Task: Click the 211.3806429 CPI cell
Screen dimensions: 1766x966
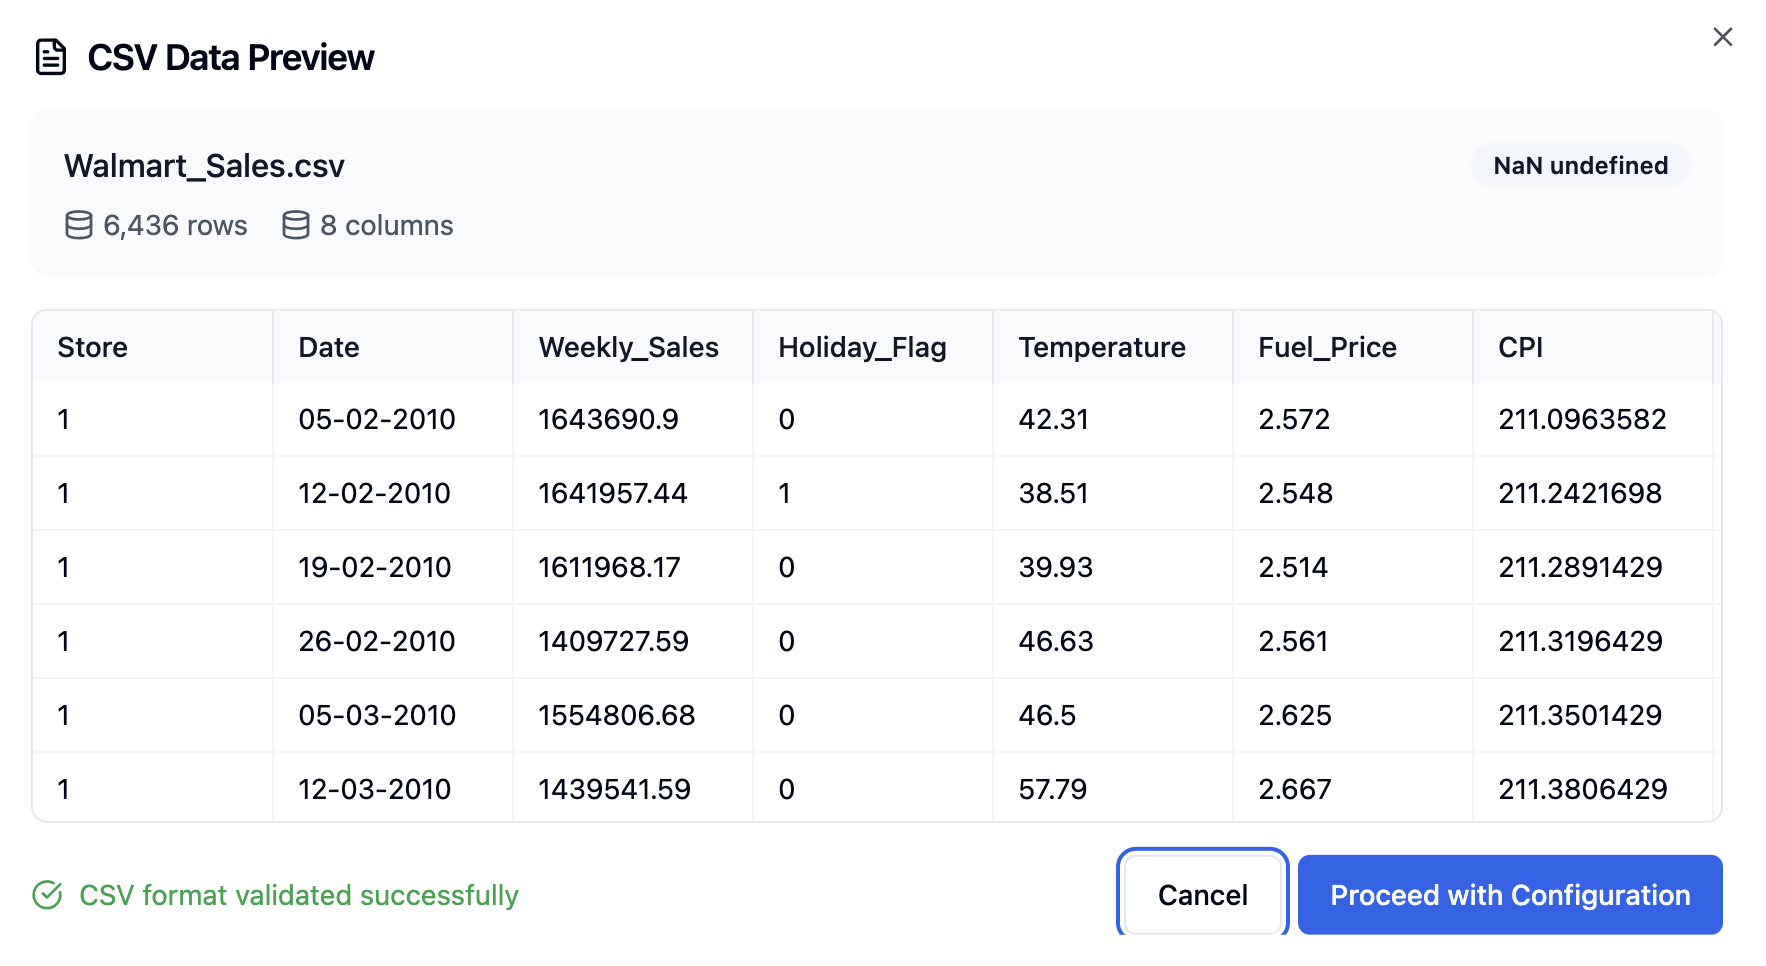Action: [x=1582, y=789]
